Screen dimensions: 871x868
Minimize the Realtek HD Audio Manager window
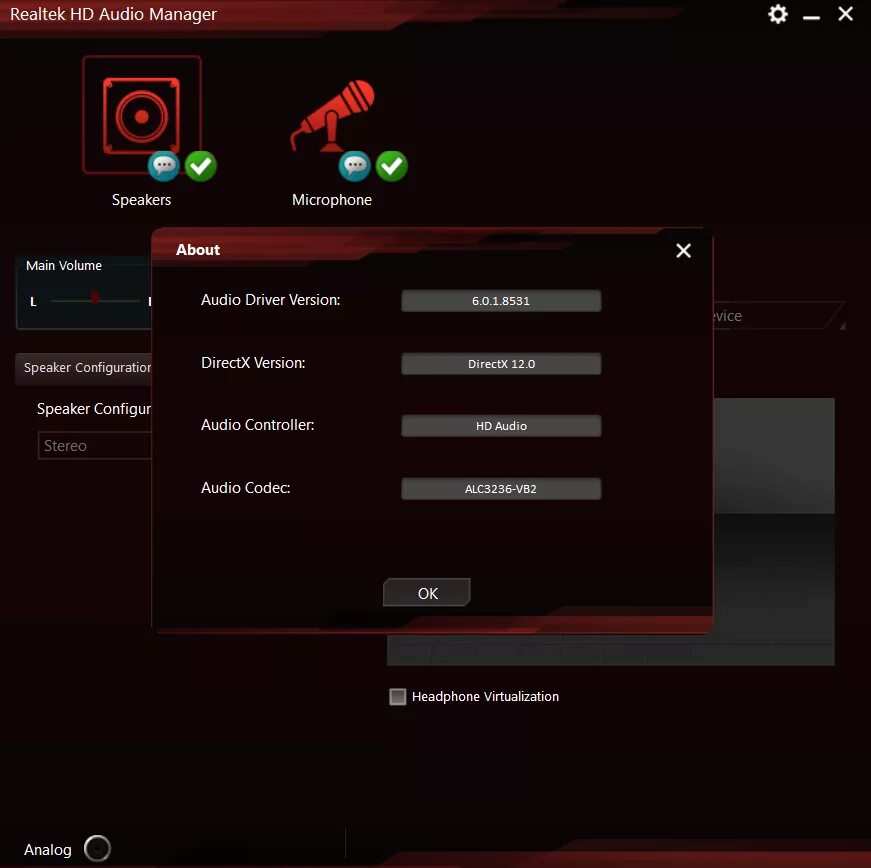pos(811,17)
